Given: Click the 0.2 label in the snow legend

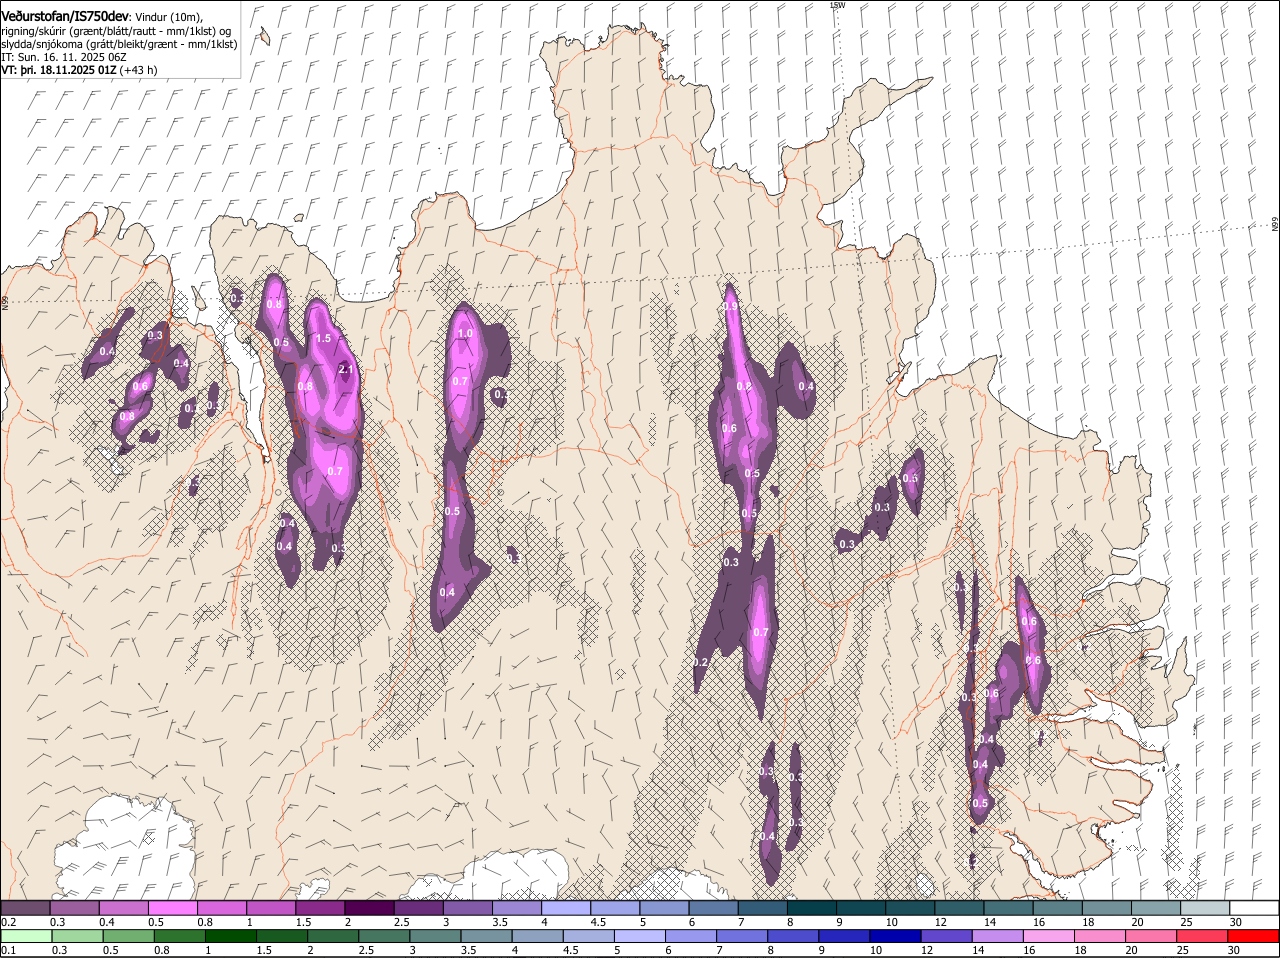Looking at the screenshot, I should 8,921.
